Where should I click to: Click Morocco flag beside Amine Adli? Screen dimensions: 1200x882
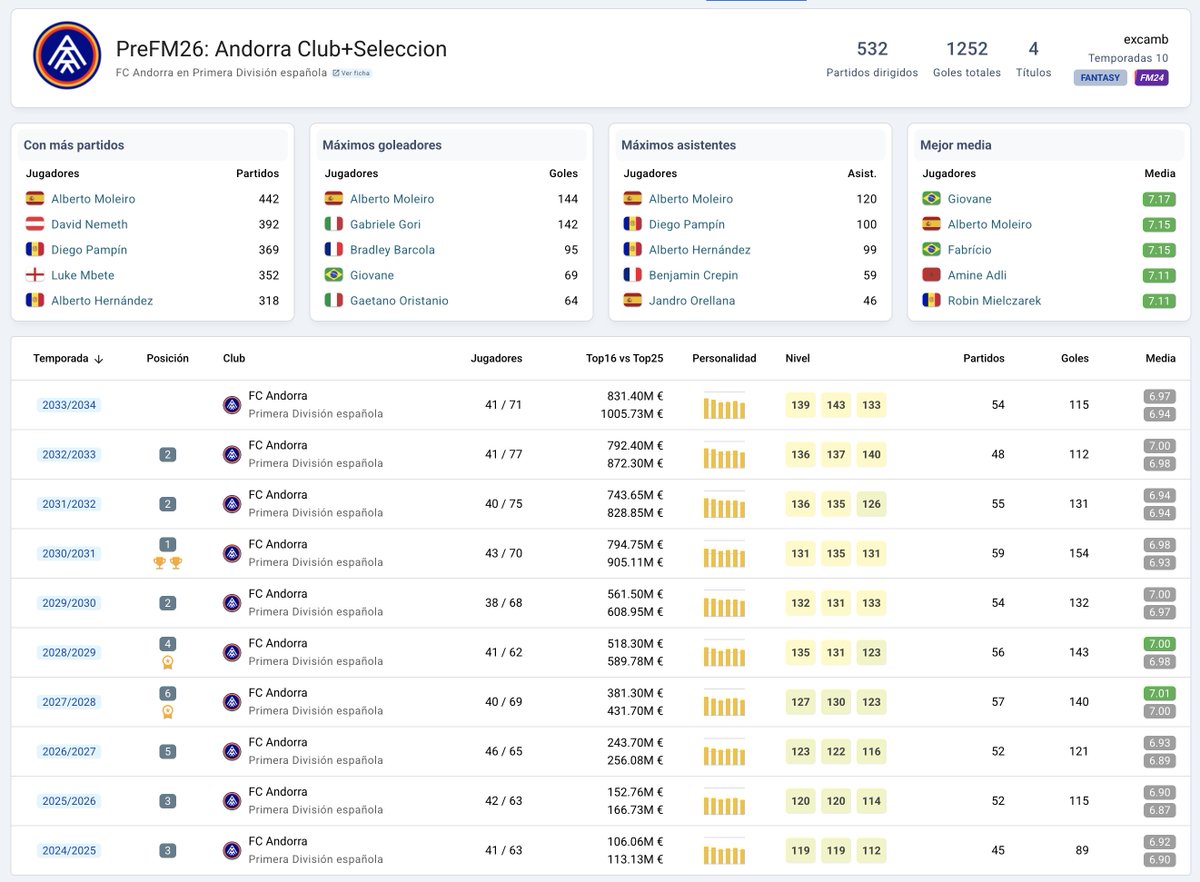point(932,275)
